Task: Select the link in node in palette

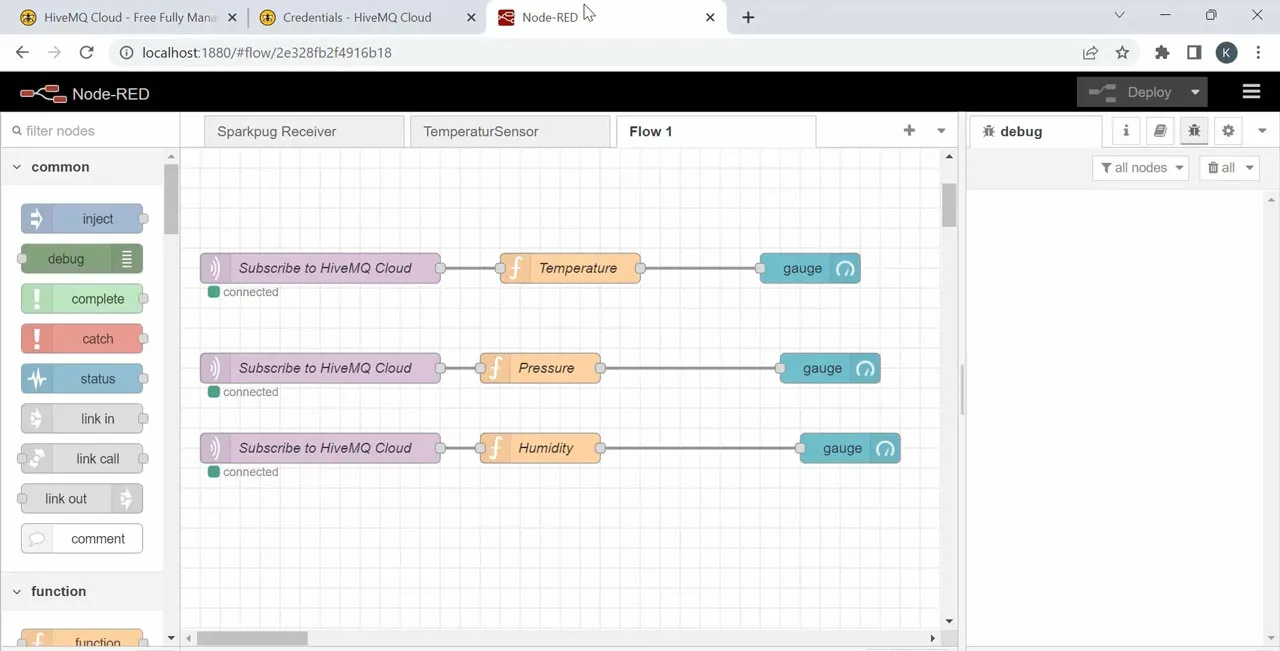Action: click(x=82, y=419)
